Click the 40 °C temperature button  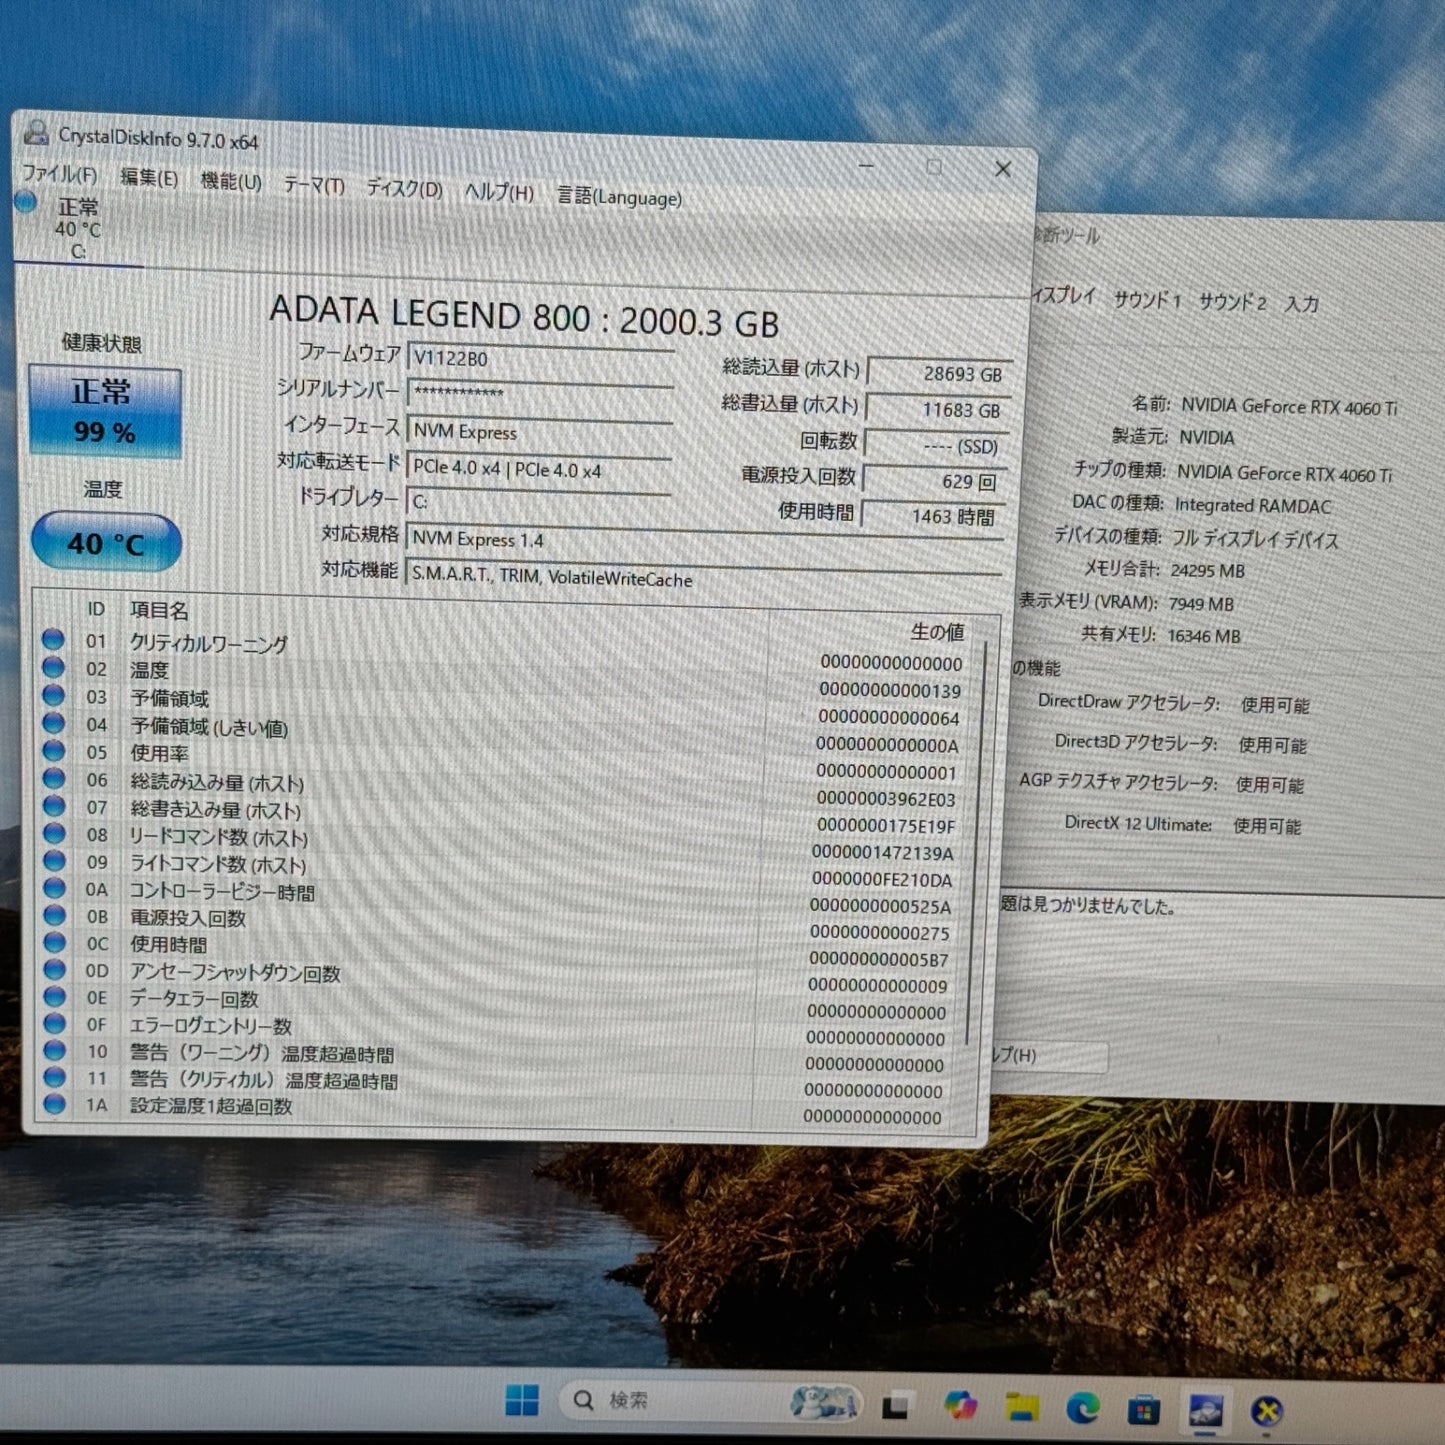[x=106, y=542]
